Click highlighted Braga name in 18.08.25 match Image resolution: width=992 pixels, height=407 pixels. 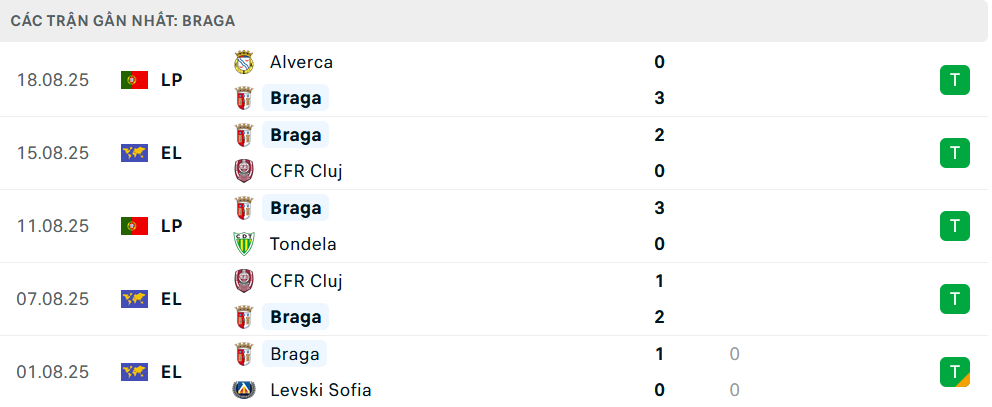(296, 98)
